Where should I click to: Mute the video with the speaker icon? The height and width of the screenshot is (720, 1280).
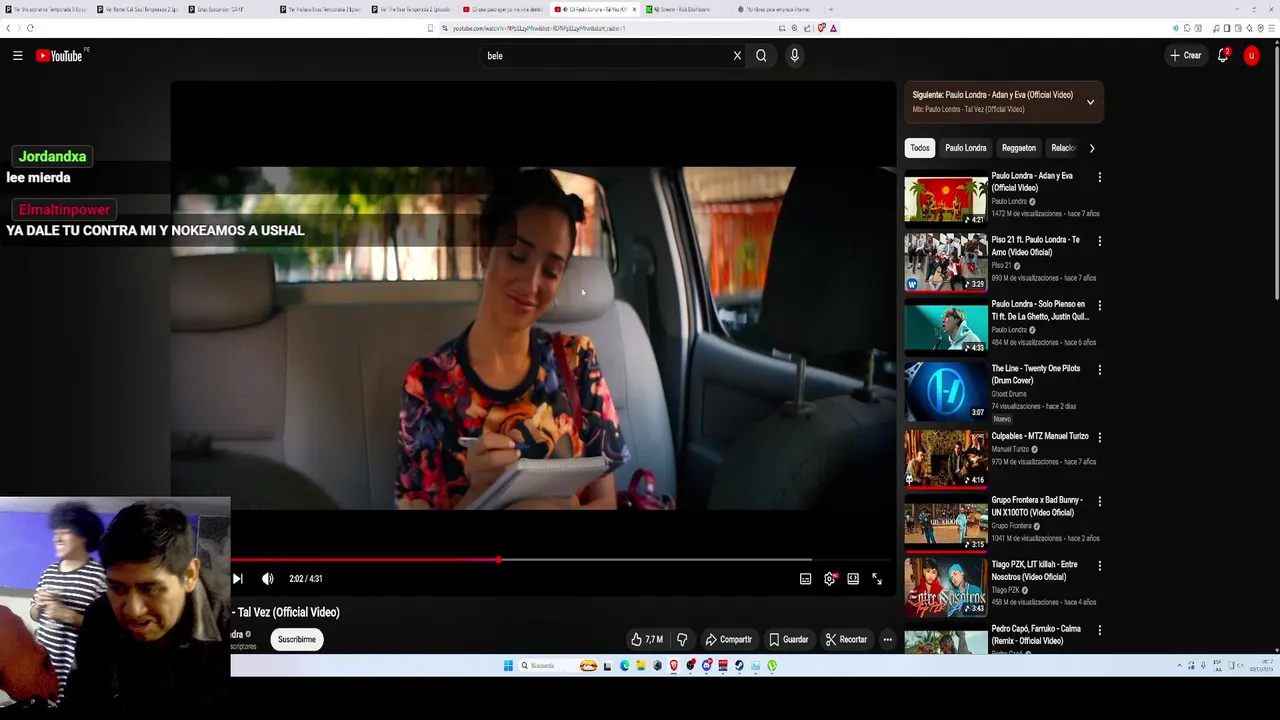(x=267, y=579)
